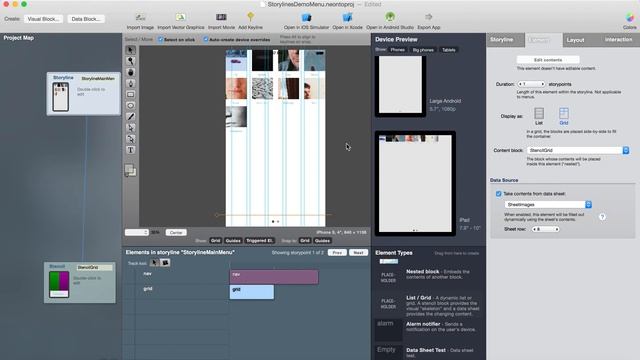640x360 pixels.
Task: Select the arrow track tool
Action: [154, 262]
